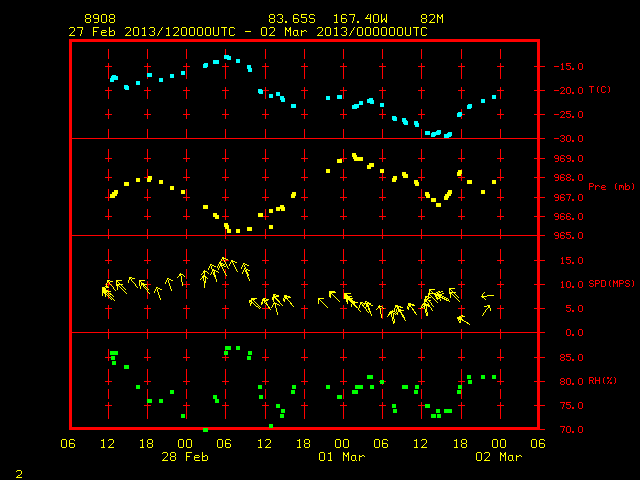640x480 pixels.
Task: Click the 167.40W longitude text
Action: 360,19
